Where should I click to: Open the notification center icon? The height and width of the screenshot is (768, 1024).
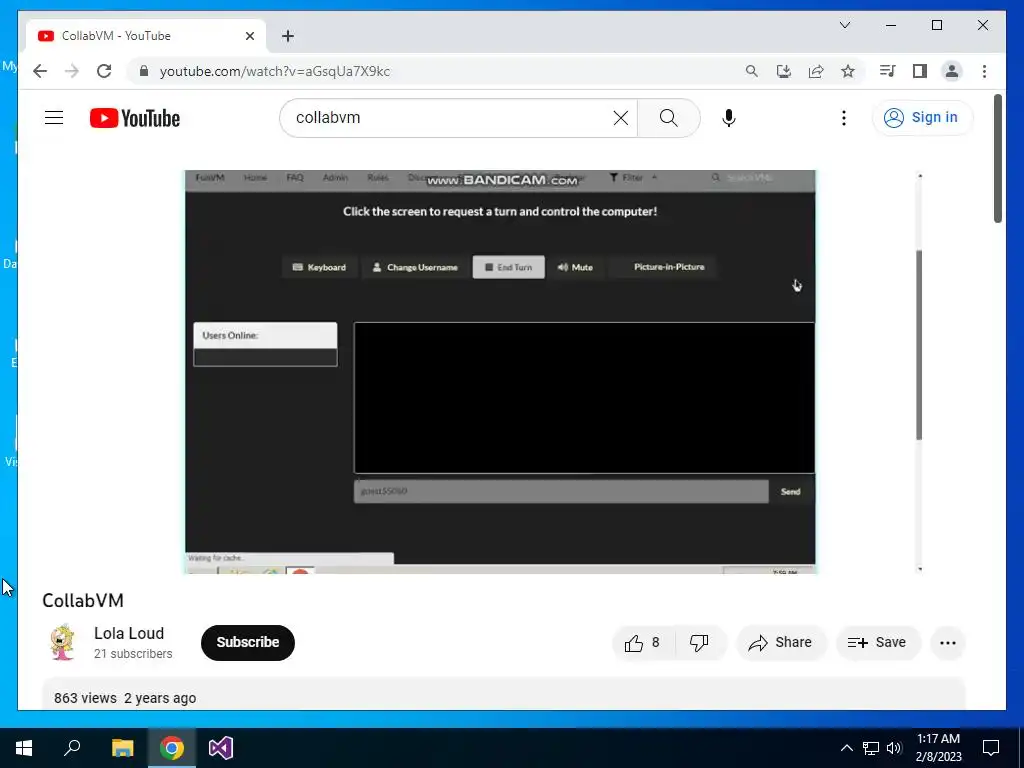tap(991, 748)
